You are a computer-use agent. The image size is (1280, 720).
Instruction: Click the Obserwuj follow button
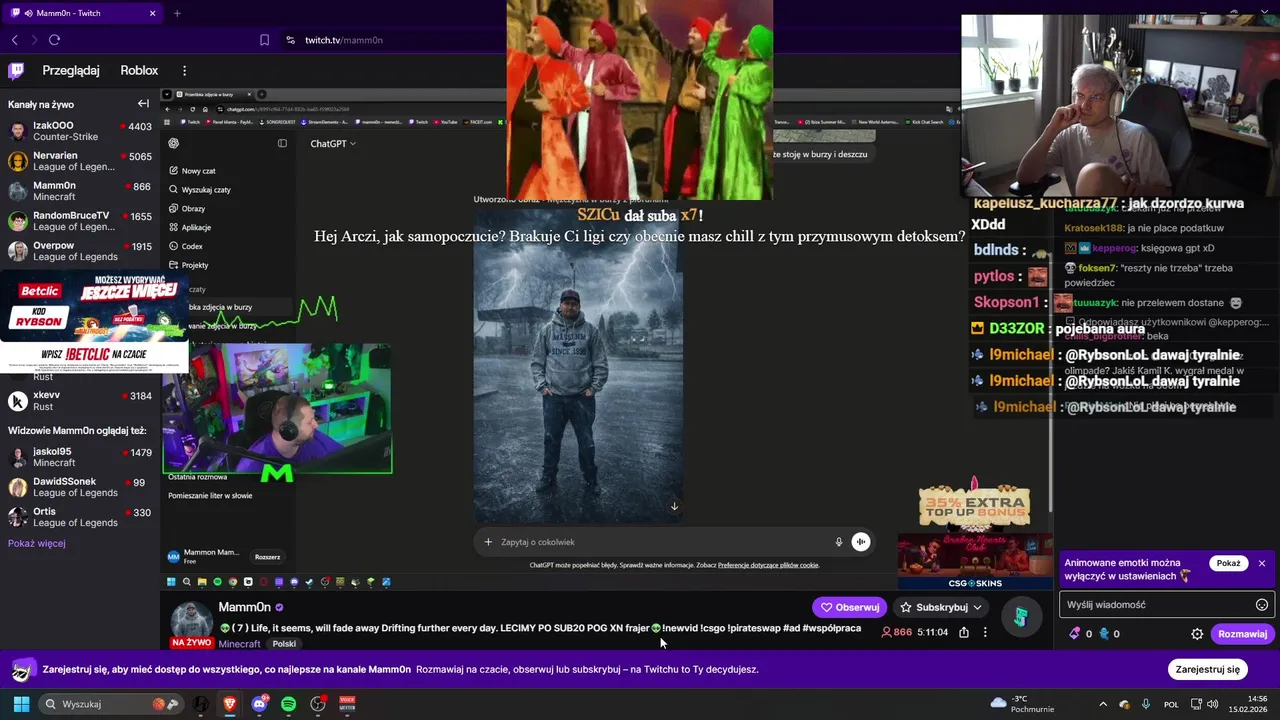850,607
